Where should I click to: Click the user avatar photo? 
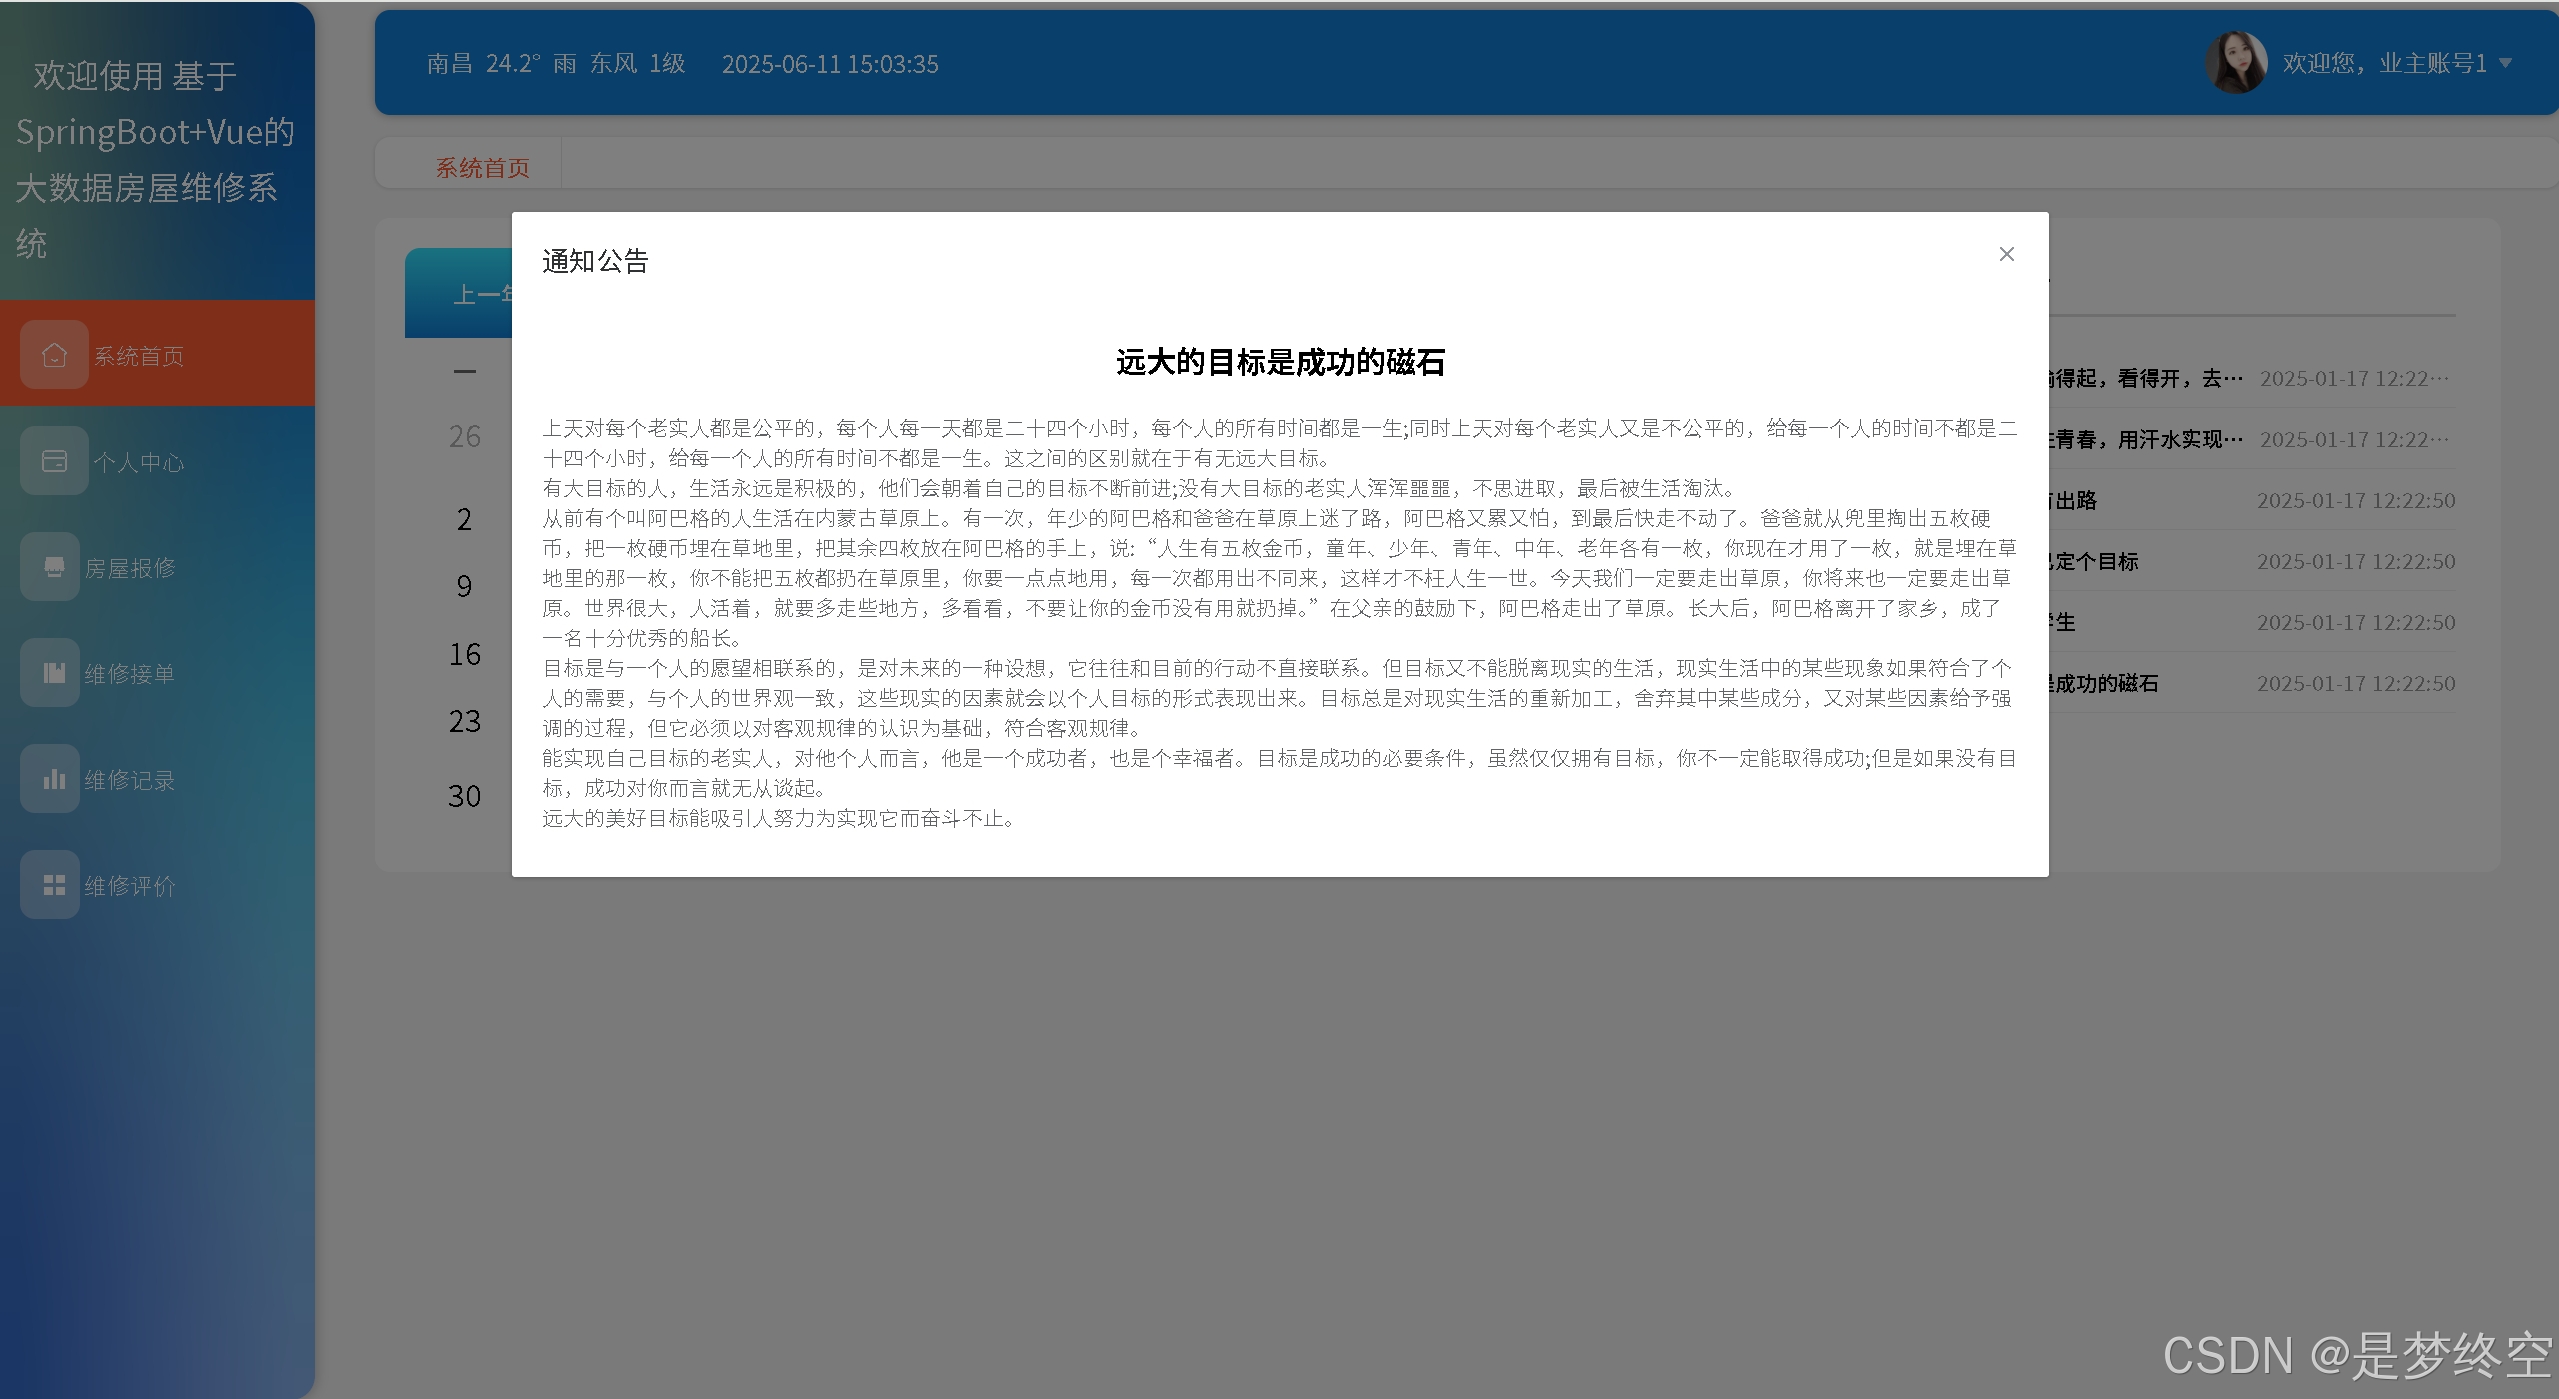point(2235,63)
